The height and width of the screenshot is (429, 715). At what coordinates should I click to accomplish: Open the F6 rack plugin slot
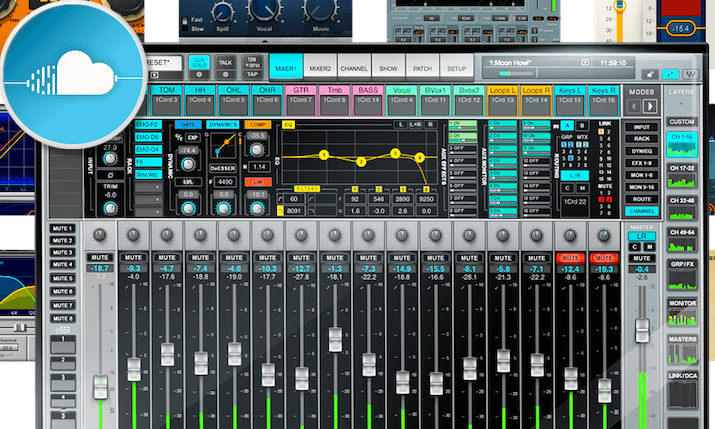pyautogui.click(x=148, y=162)
